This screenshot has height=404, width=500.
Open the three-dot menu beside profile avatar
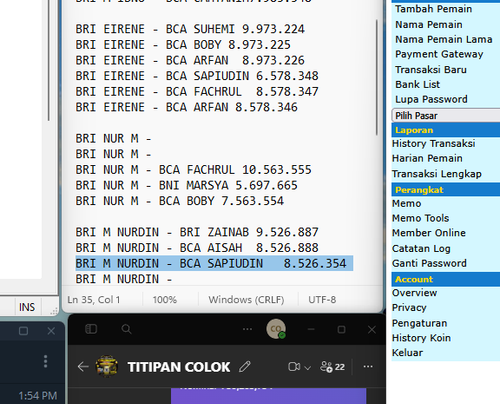coord(247,329)
